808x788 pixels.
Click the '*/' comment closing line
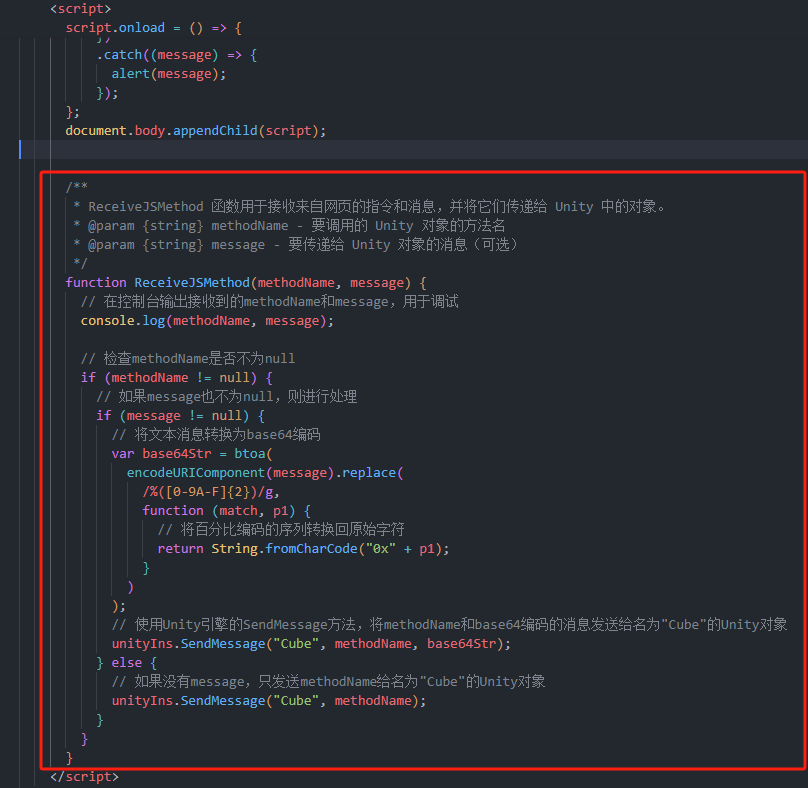tap(80, 263)
